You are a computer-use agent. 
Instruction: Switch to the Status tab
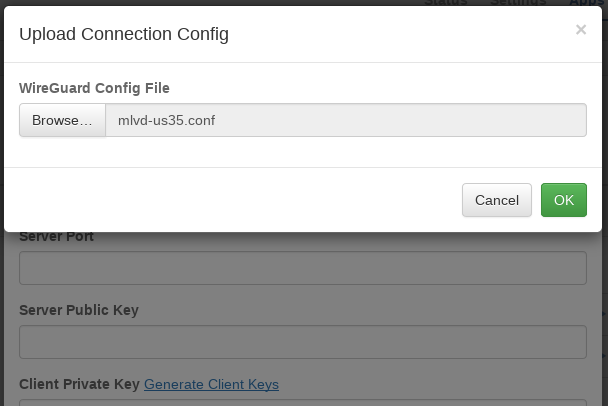[445, 2]
